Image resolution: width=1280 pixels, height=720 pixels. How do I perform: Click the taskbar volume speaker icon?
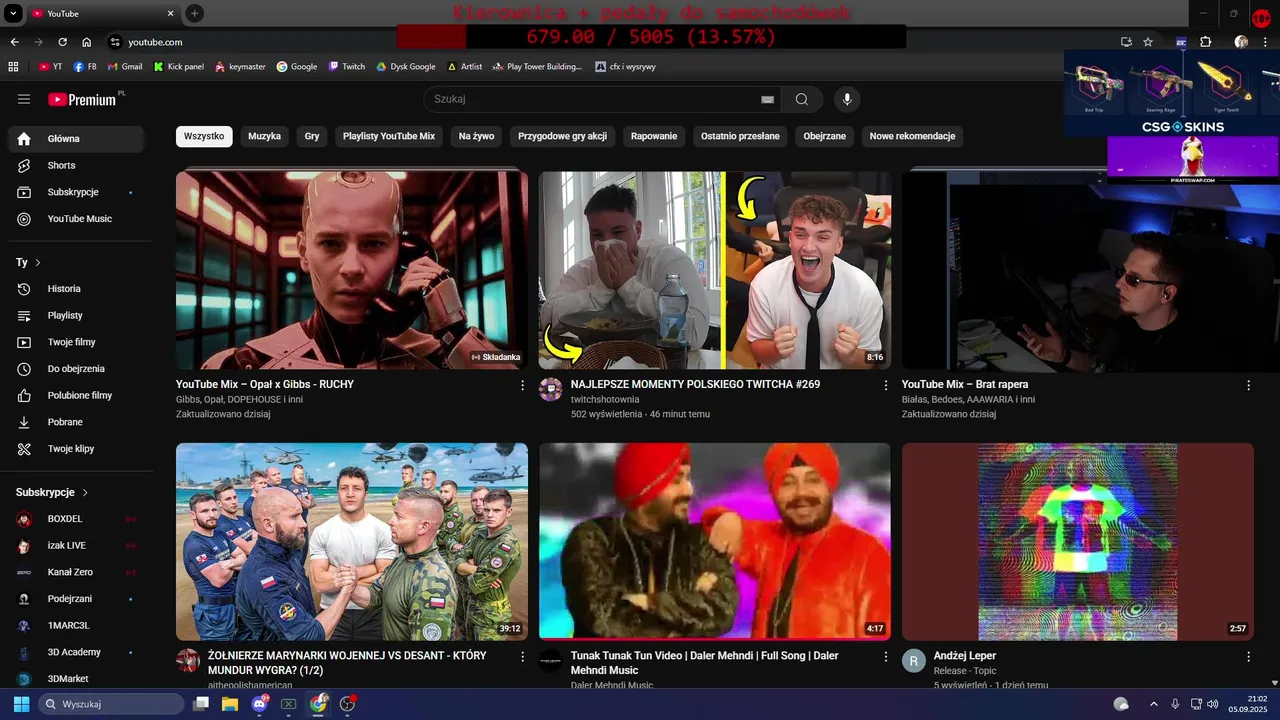(x=1213, y=704)
